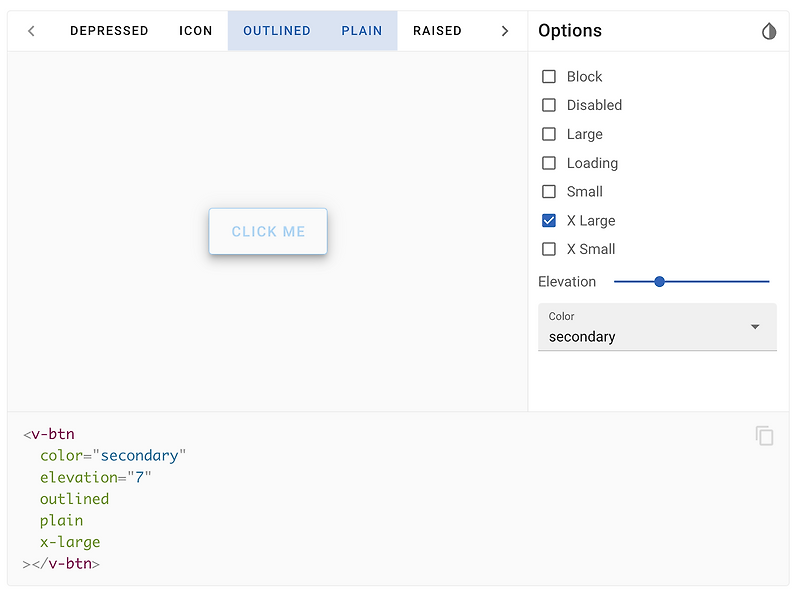
Task: Enable the Disabled option checkbox
Action: coord(549,105)
